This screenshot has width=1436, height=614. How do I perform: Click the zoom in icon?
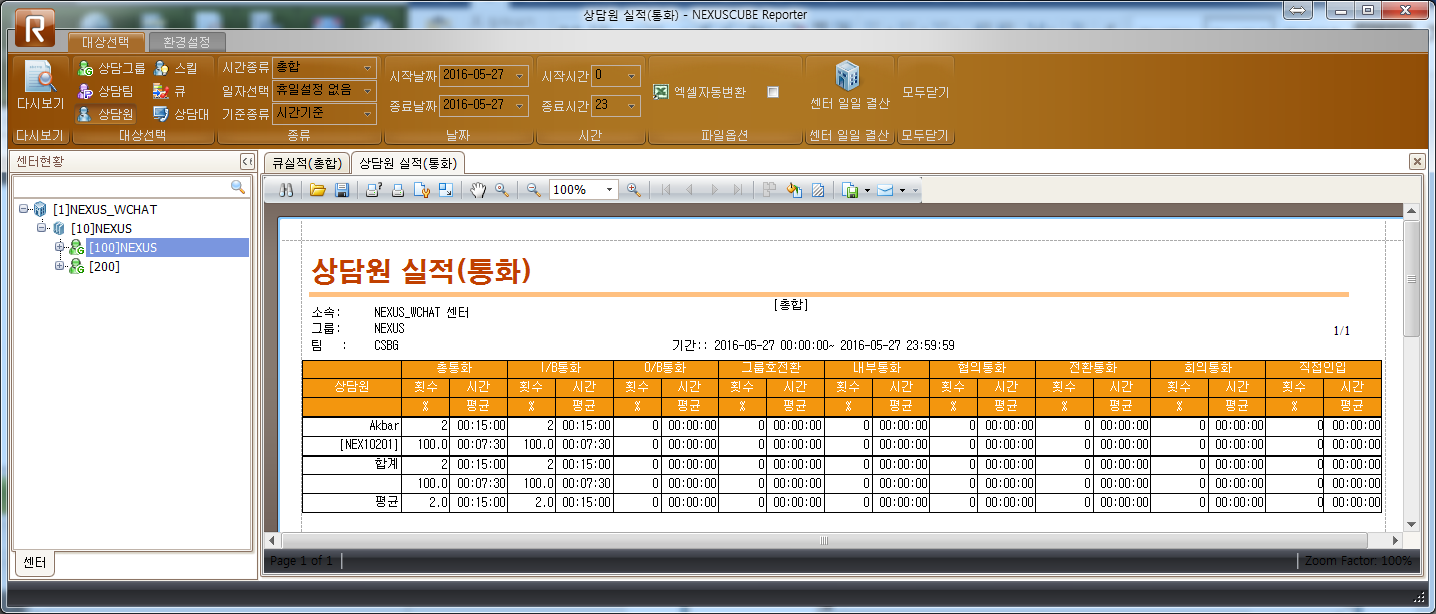(633, 190)
